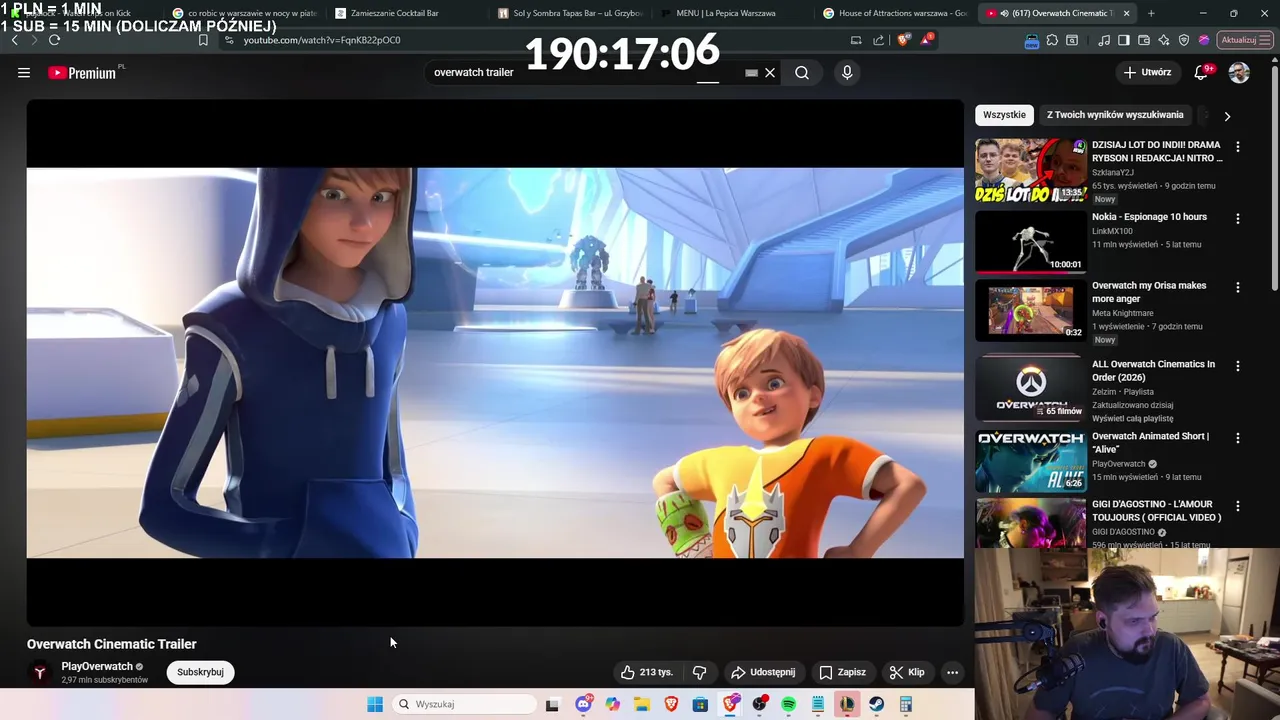Reload the page in browser

click(54, 40)
